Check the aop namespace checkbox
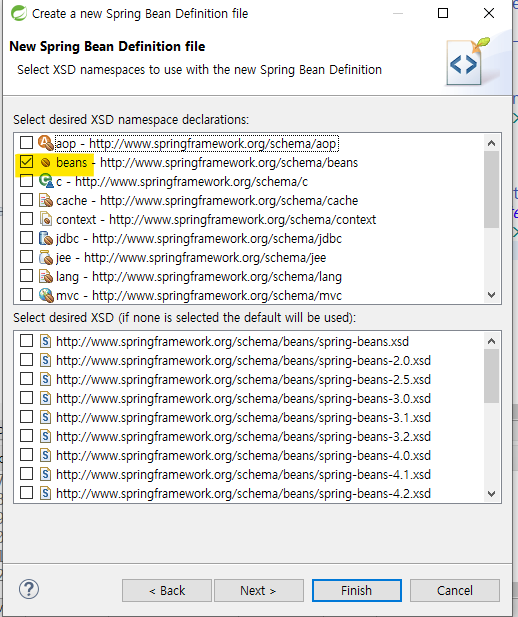Screen dimensions: 518x617 click(26, 142)
